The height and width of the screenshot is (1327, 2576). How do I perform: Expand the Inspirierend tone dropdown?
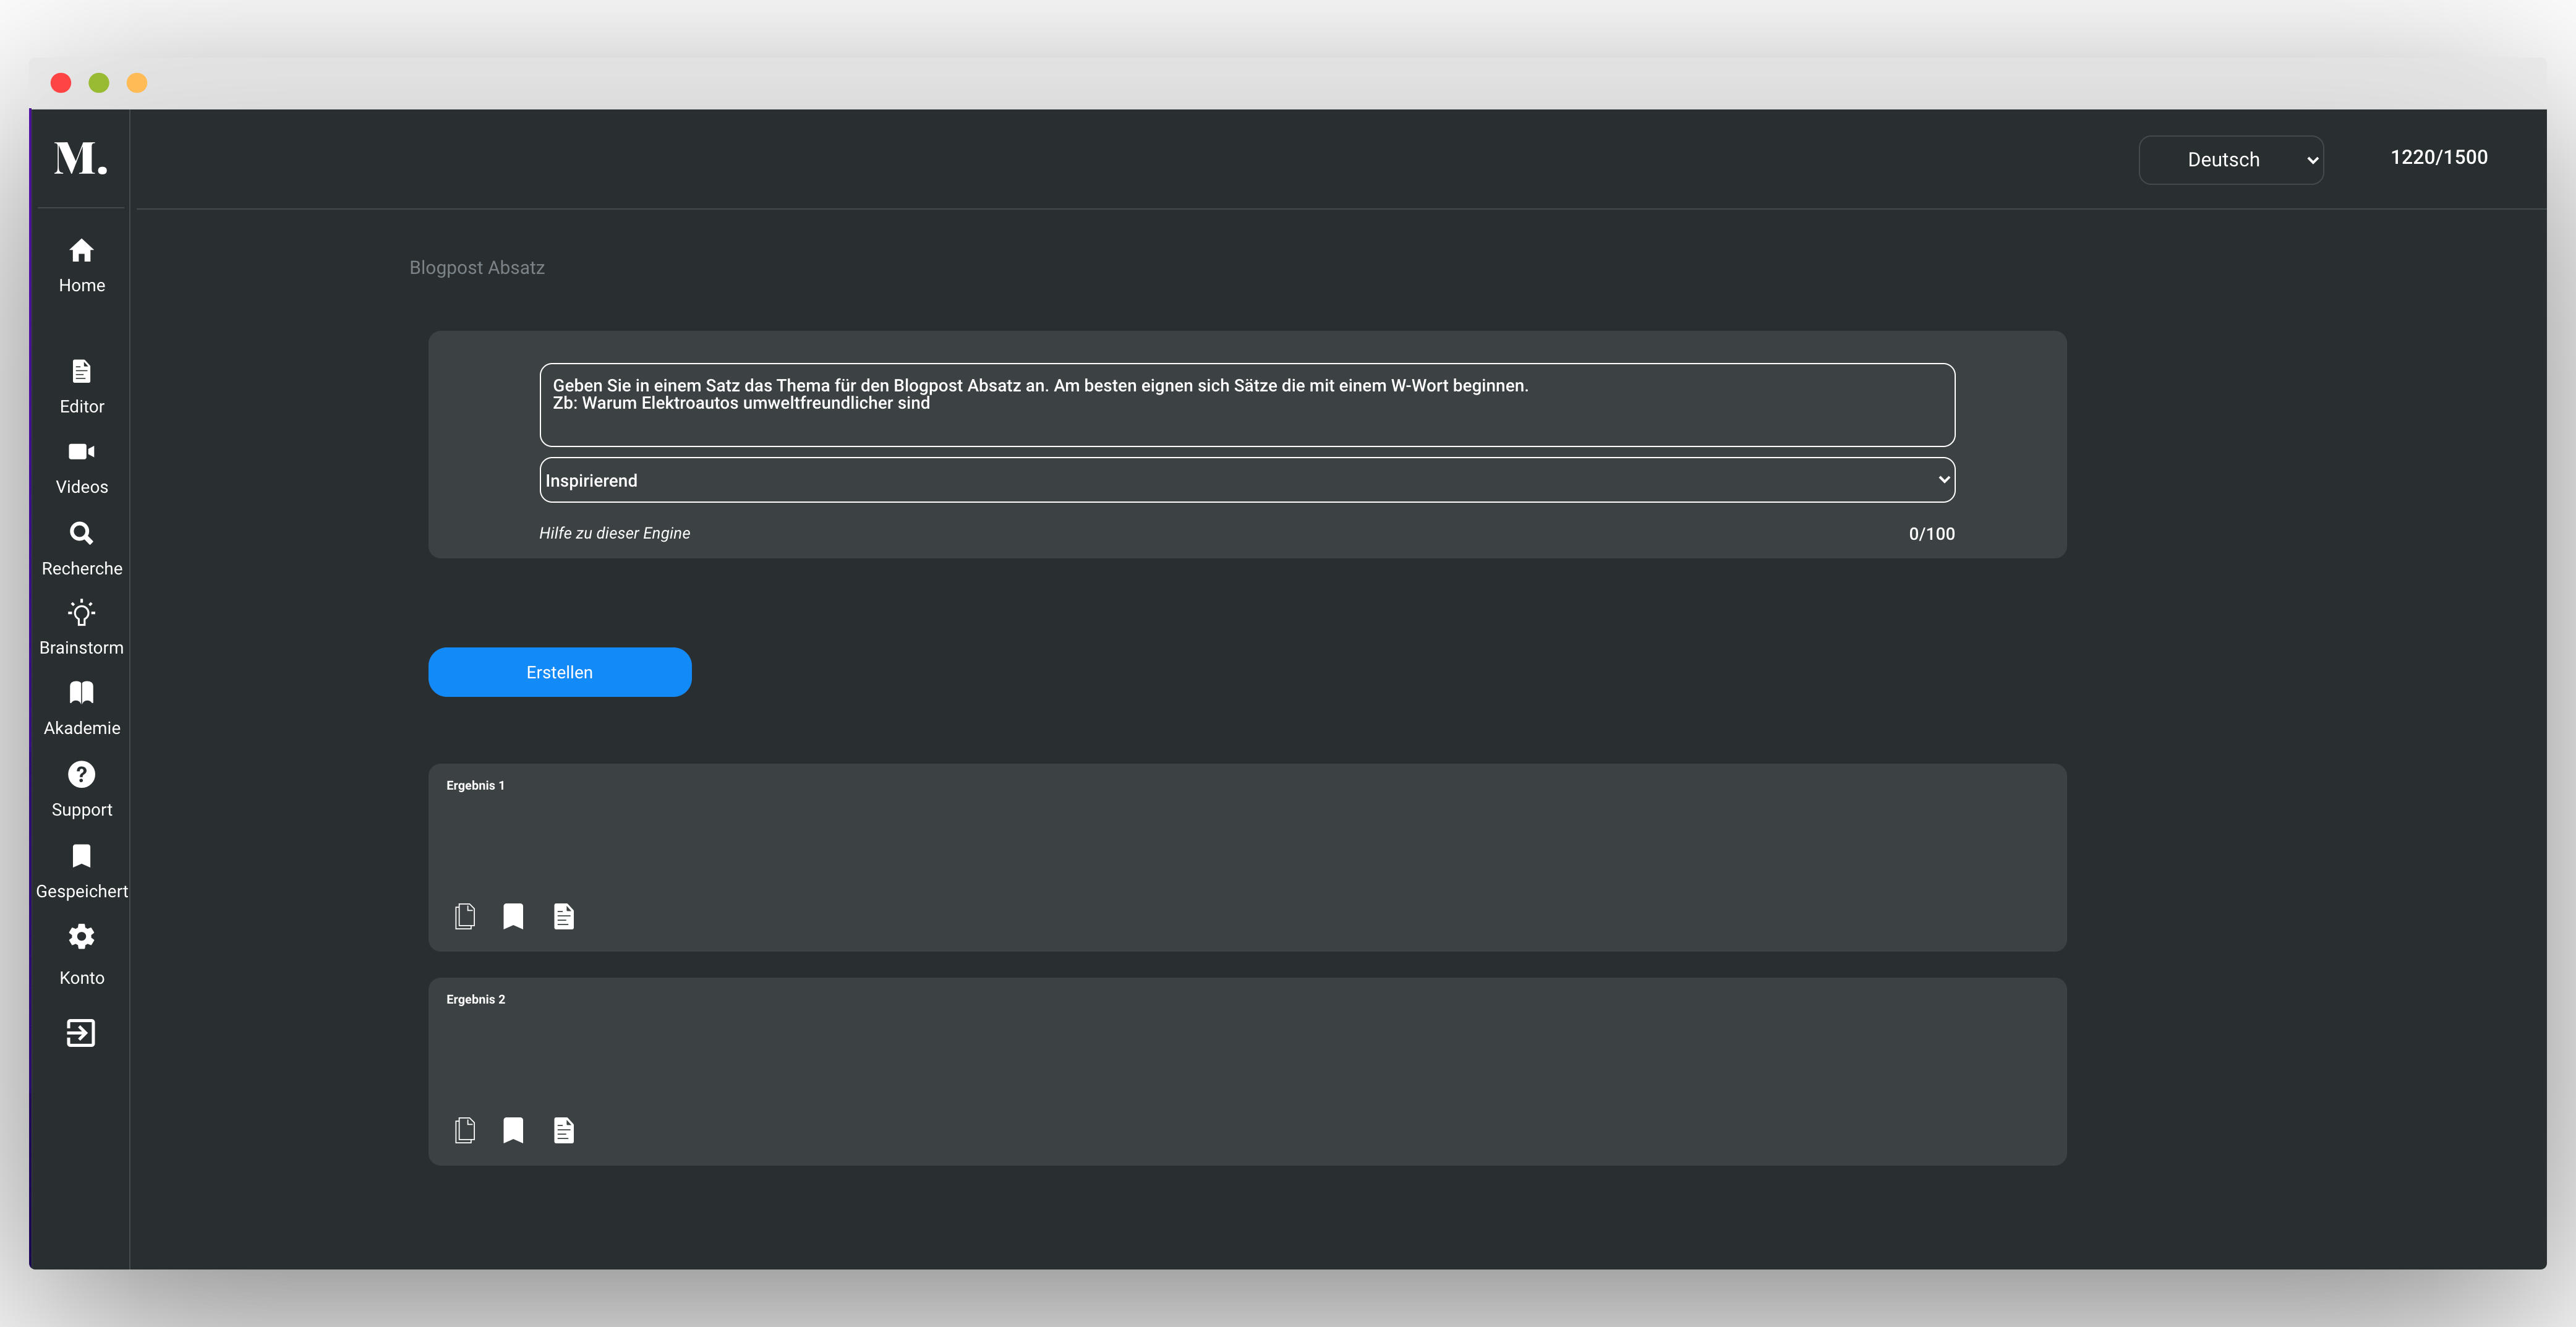point(1246,480)
